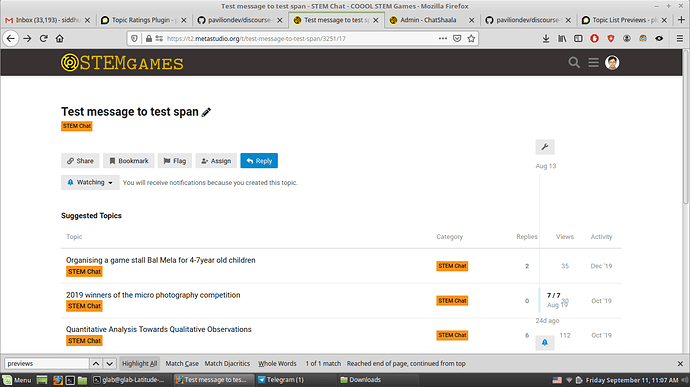Click the Flag button
Viewport: 690px width, 387px height.
pyautogui.click(x=175, y=161)
